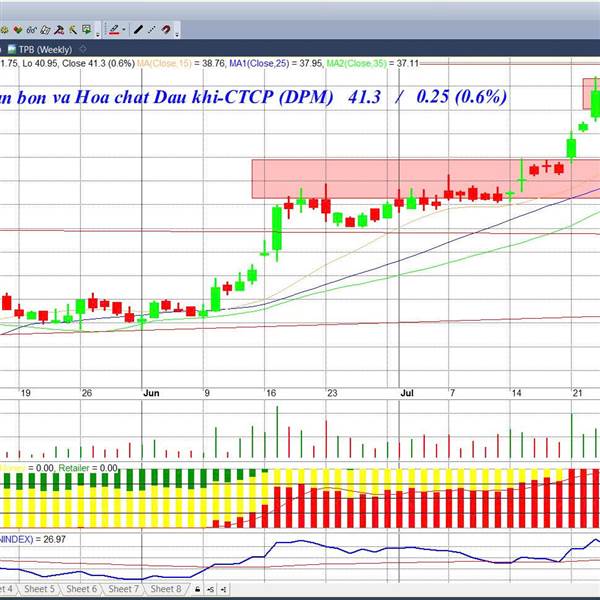
Task: Switch to Sheet 8 tab
Action: pos(165,589)
